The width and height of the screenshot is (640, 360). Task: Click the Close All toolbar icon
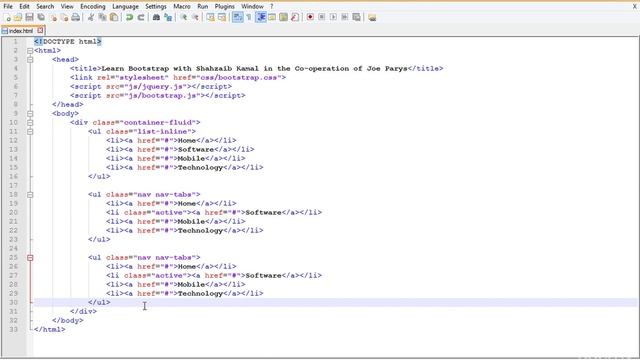[64, 17]
